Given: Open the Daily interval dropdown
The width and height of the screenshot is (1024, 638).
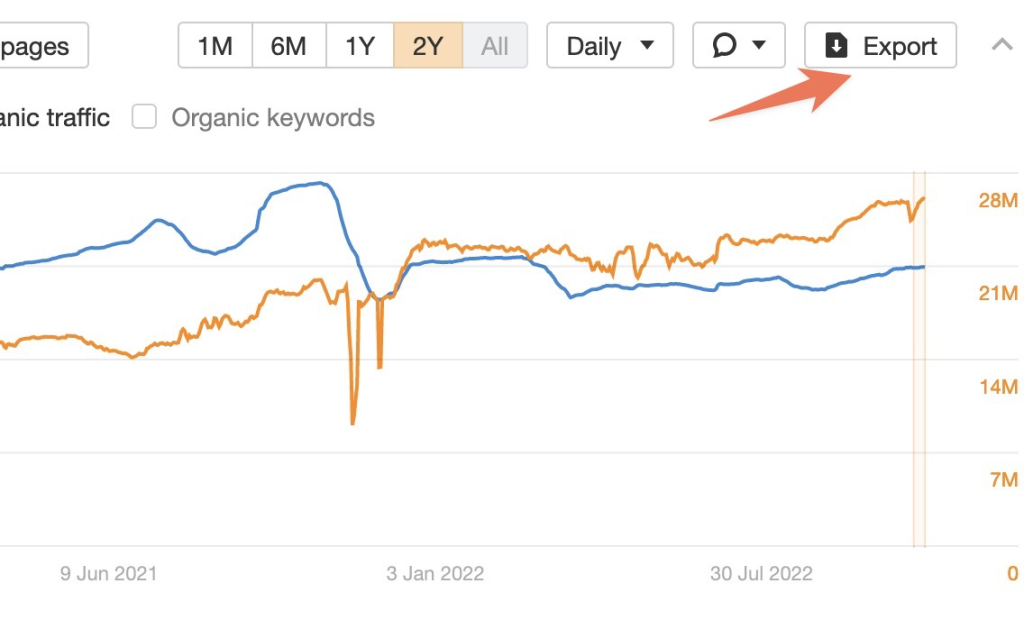Looking at the screenshot, I should (x=610, y=45).
